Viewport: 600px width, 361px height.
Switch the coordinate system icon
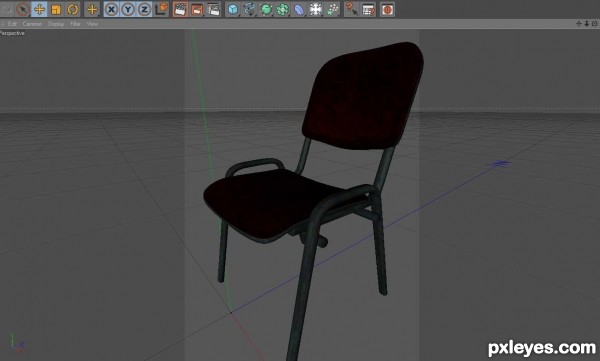[161, 9]
